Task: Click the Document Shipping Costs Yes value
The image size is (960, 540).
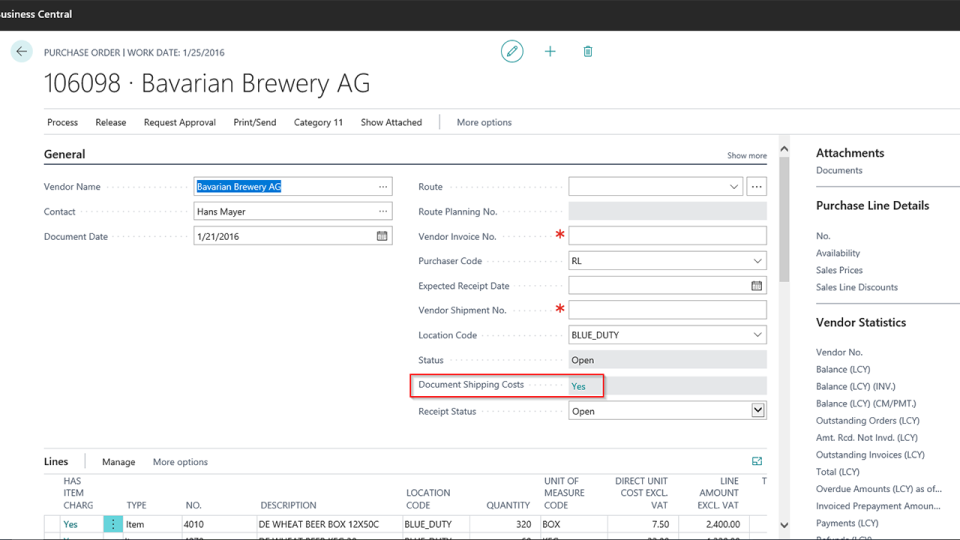Action: (x=579, y=386)
